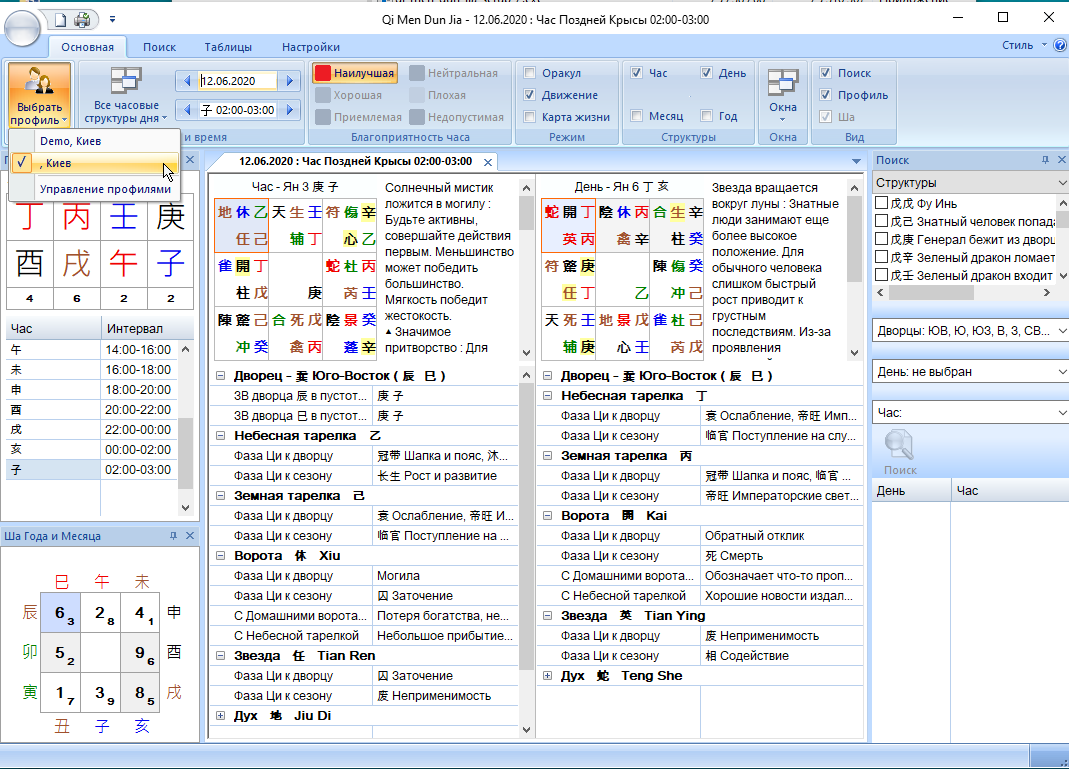Click the Нейтральная favorability button

pyautogui.click(x=454, y=73)
